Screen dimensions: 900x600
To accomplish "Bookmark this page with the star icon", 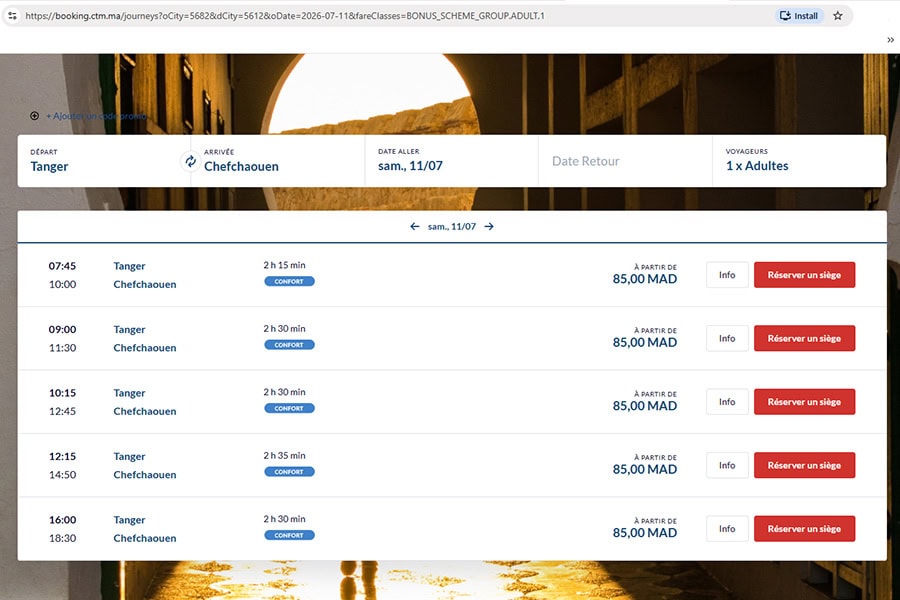I will (x=837, y=16).
